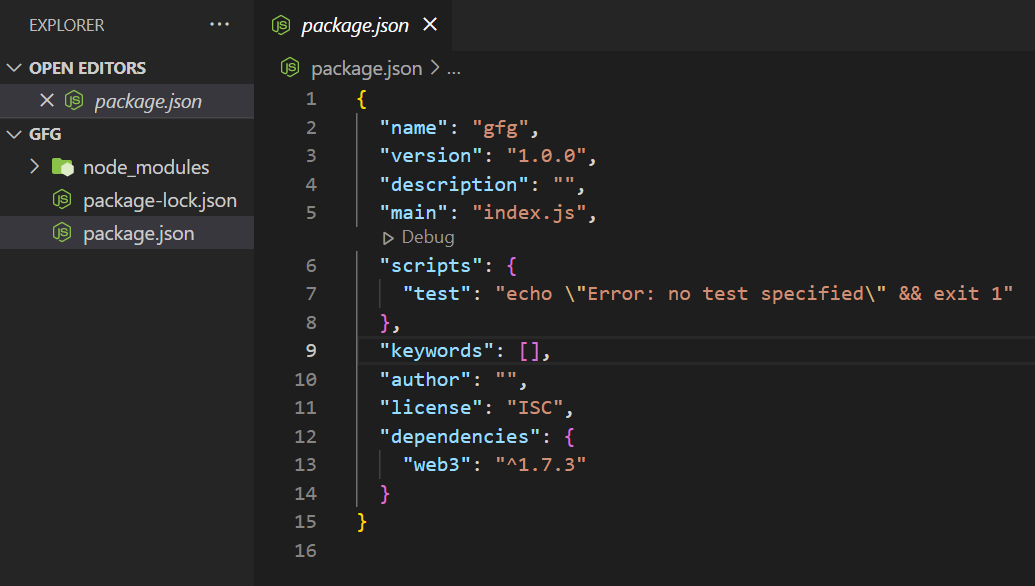The width and height of the screenshot is (1035, 586).
Task: Close the package.json editor tab
Action: 431,25
